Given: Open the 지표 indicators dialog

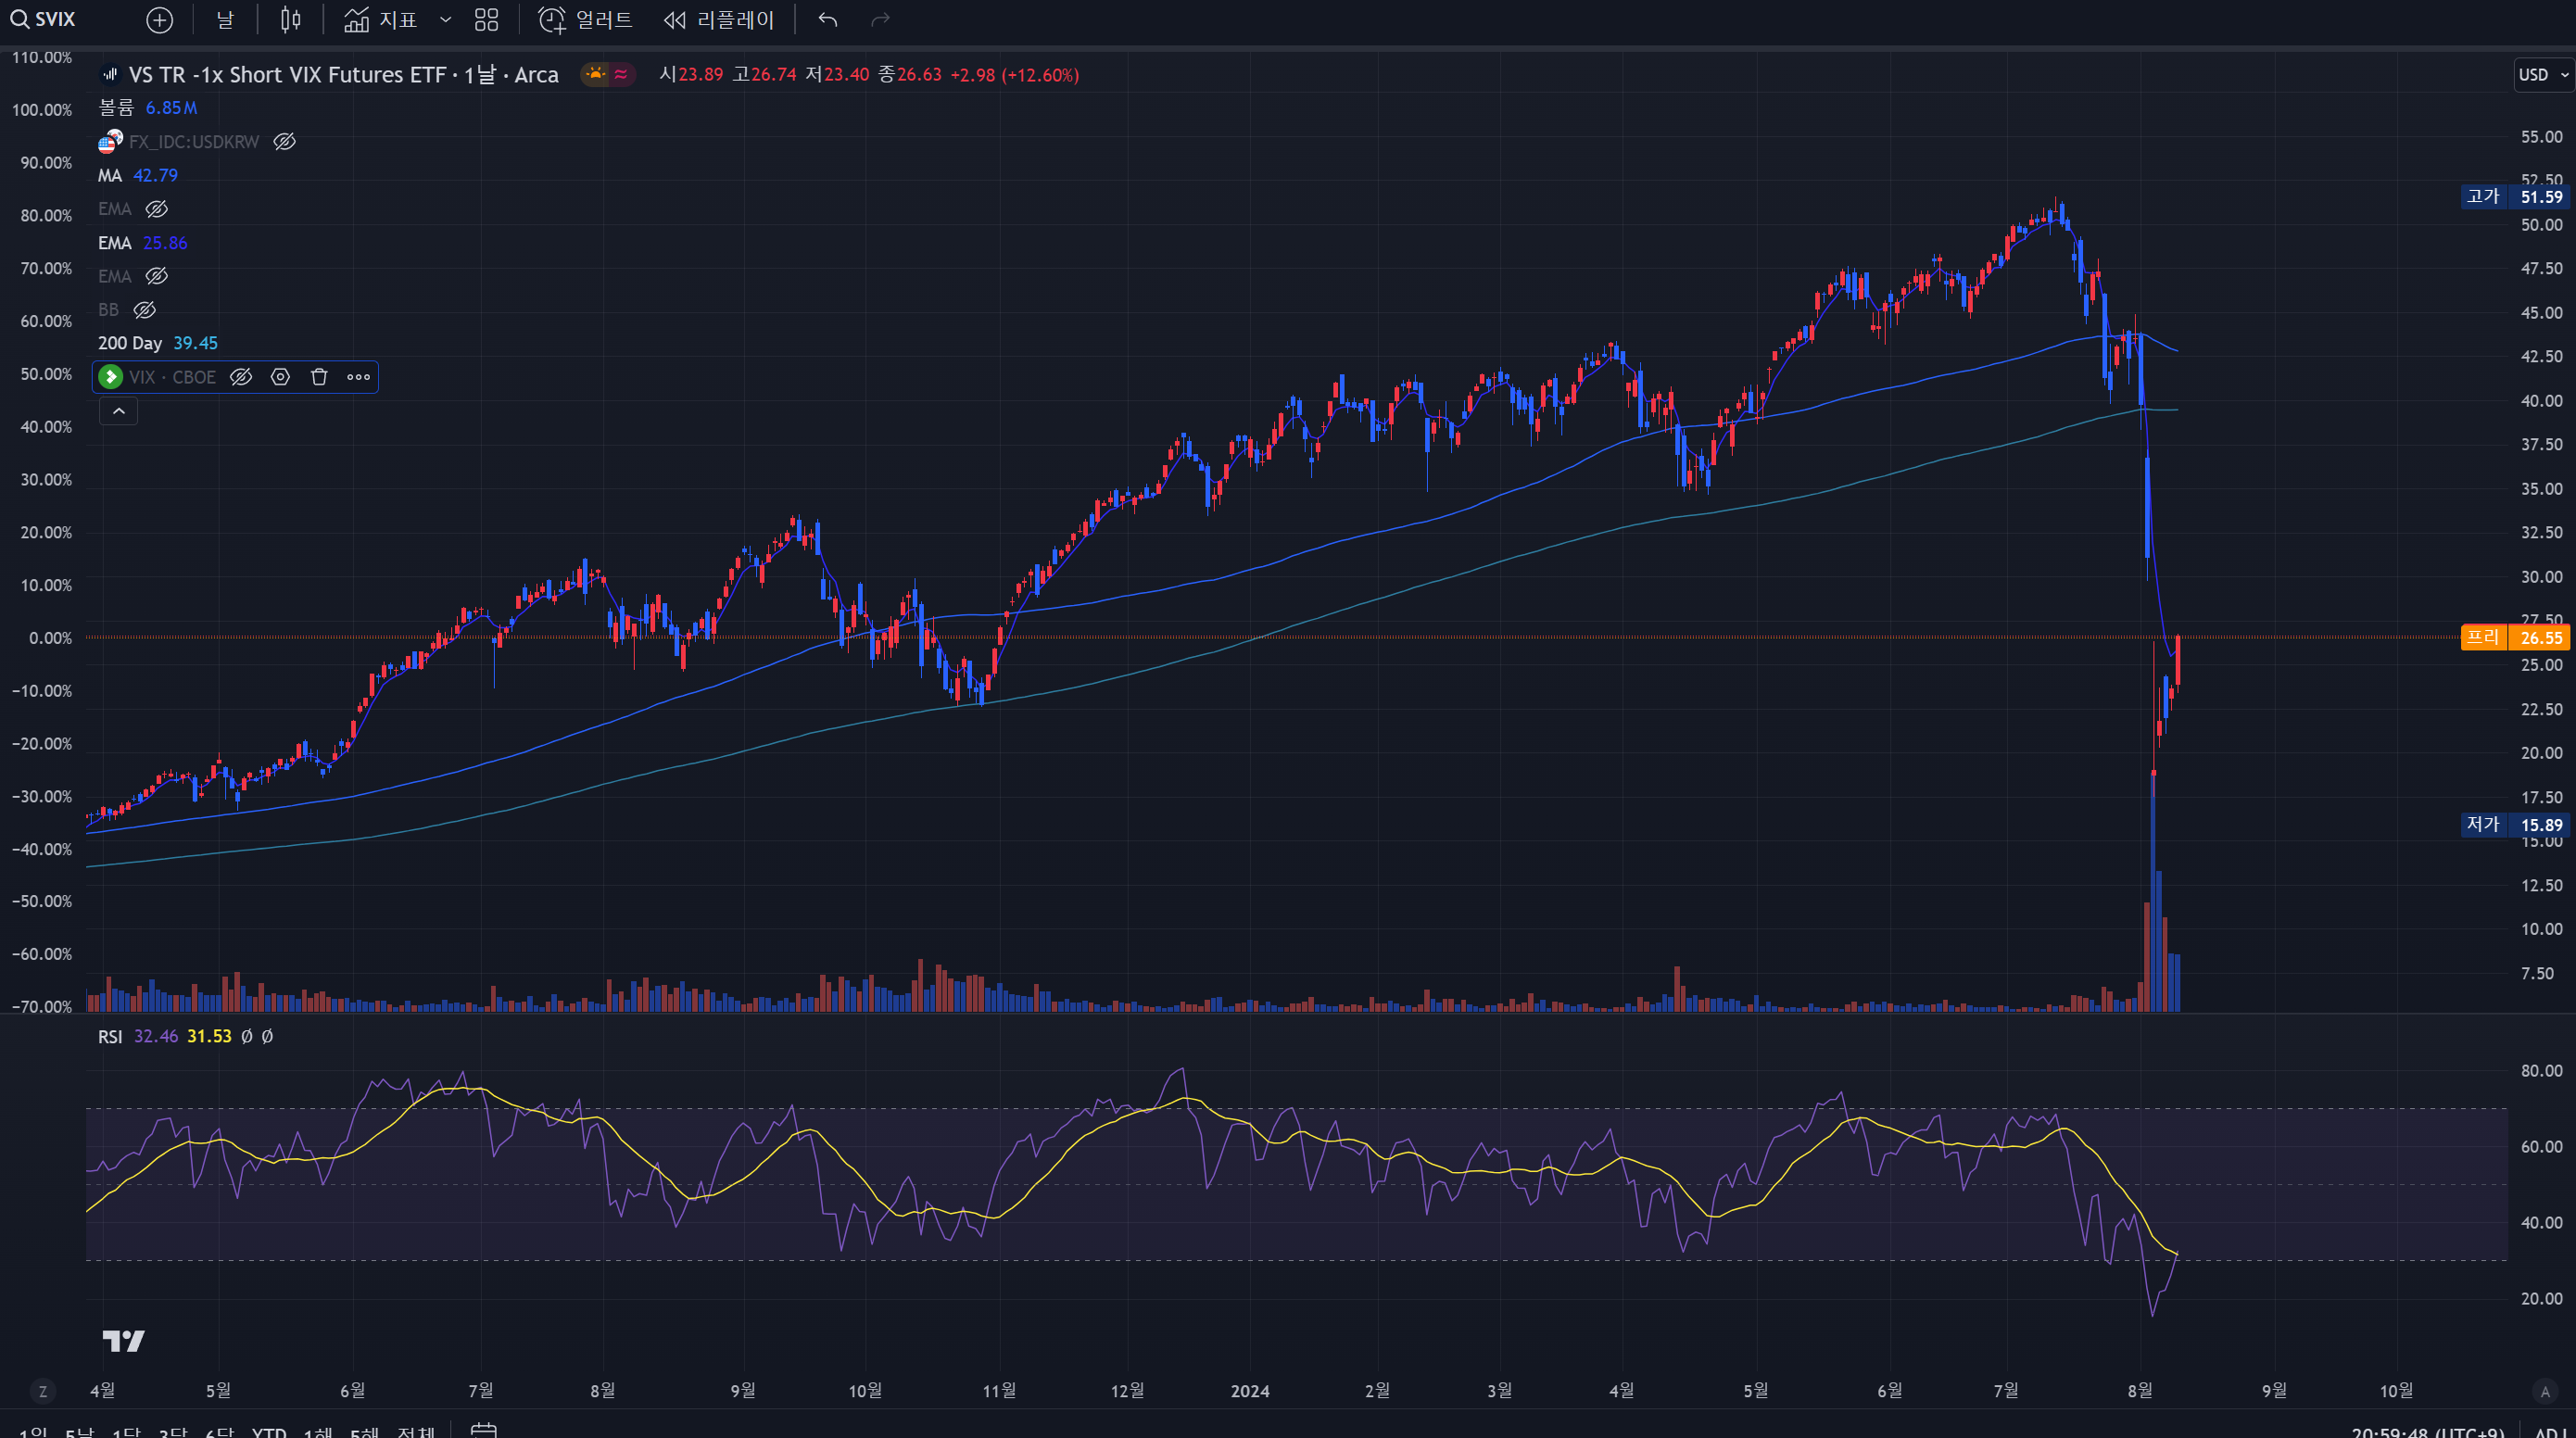Looking at the screenshot, I should (x=380, y=20).
